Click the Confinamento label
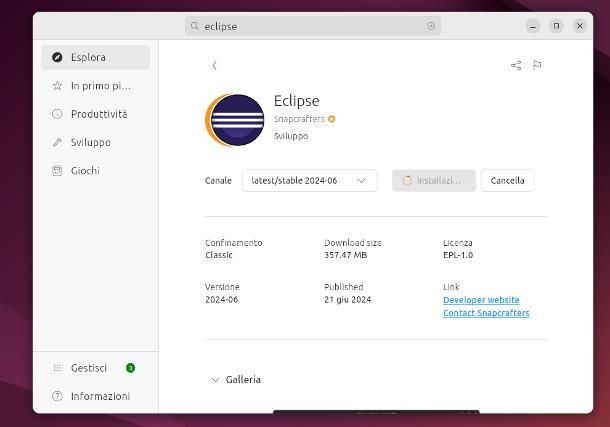The width and height of the screenshot is (610, 427). click(233, 243)
